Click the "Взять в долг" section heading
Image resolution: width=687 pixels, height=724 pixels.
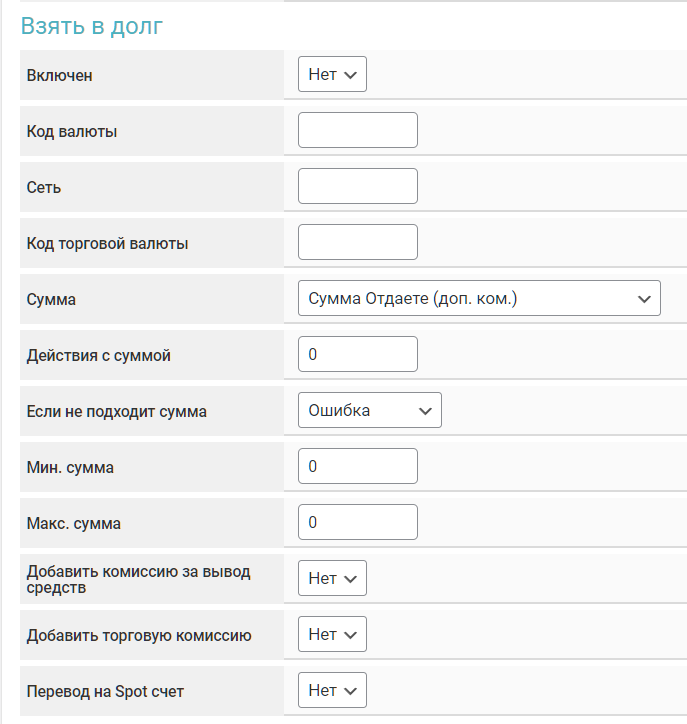point(92,27)
